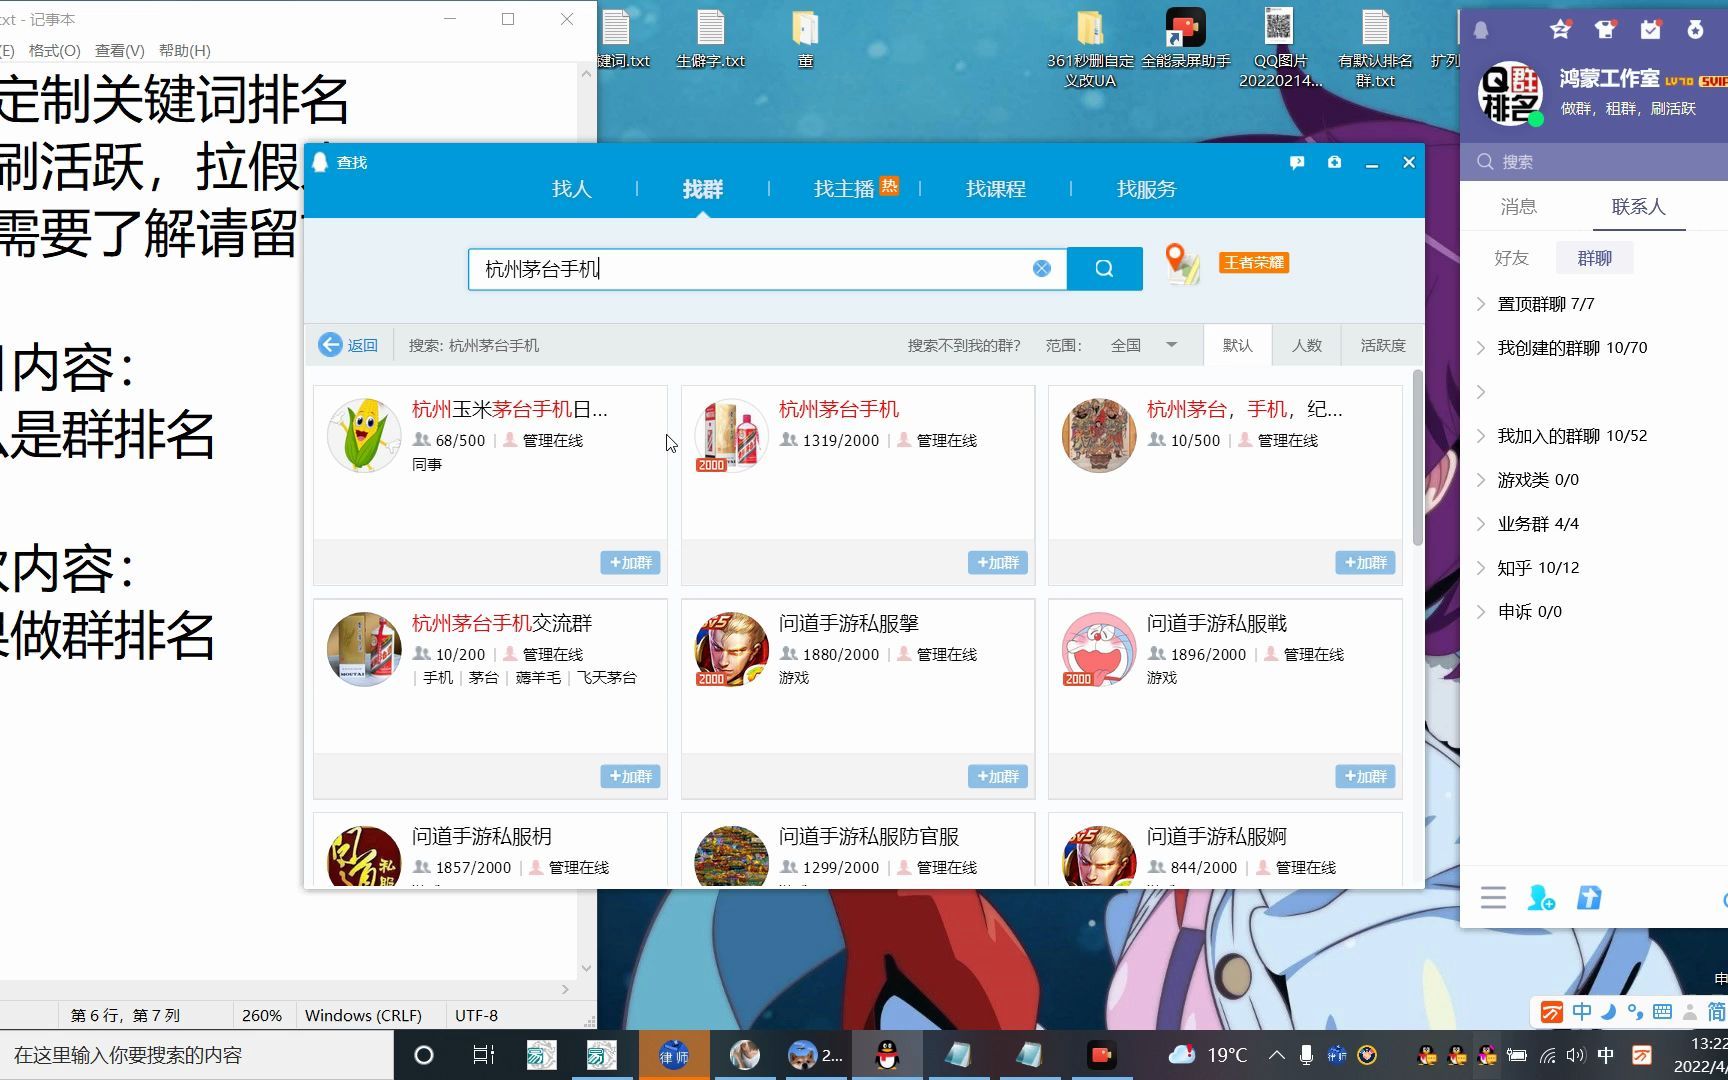The width and height of the screenshot is (1728, 1080).
Task: Click the volume speaker tray icon
Action: point(1576,1055)
